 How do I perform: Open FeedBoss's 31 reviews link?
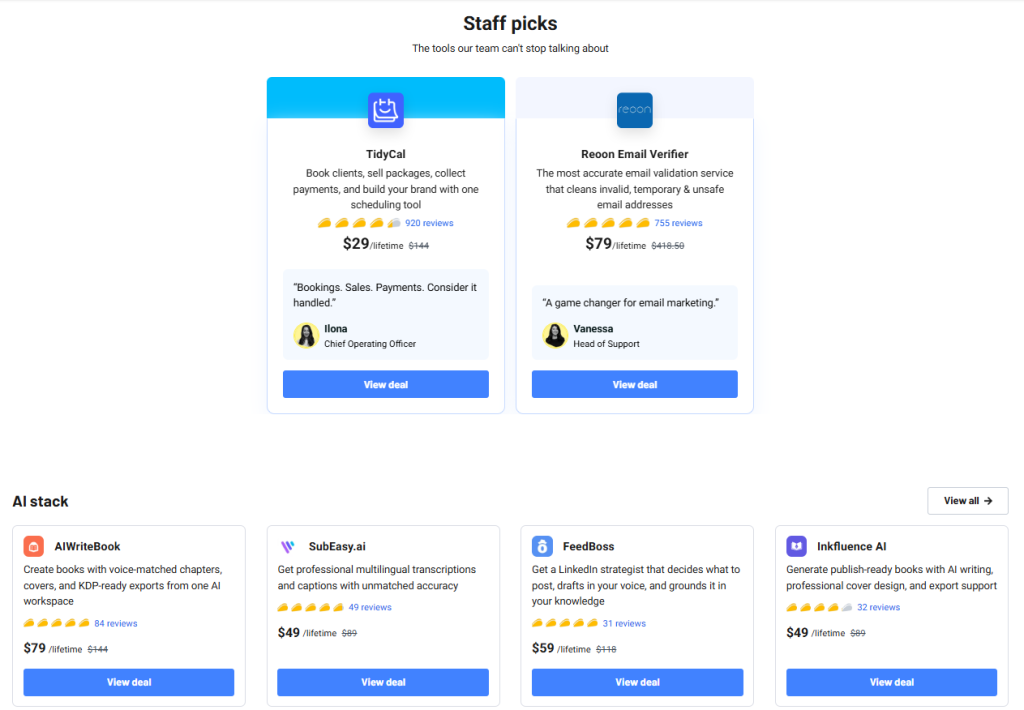click(624, 623)
